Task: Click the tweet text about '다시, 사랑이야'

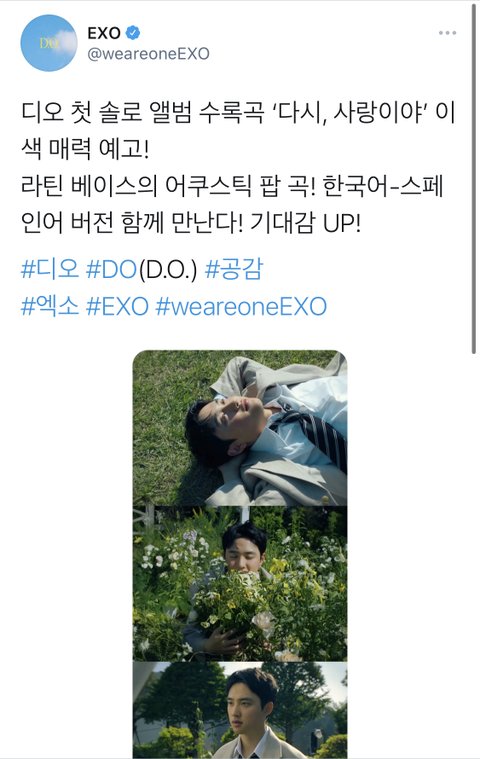Action: (x=238, y=131)
